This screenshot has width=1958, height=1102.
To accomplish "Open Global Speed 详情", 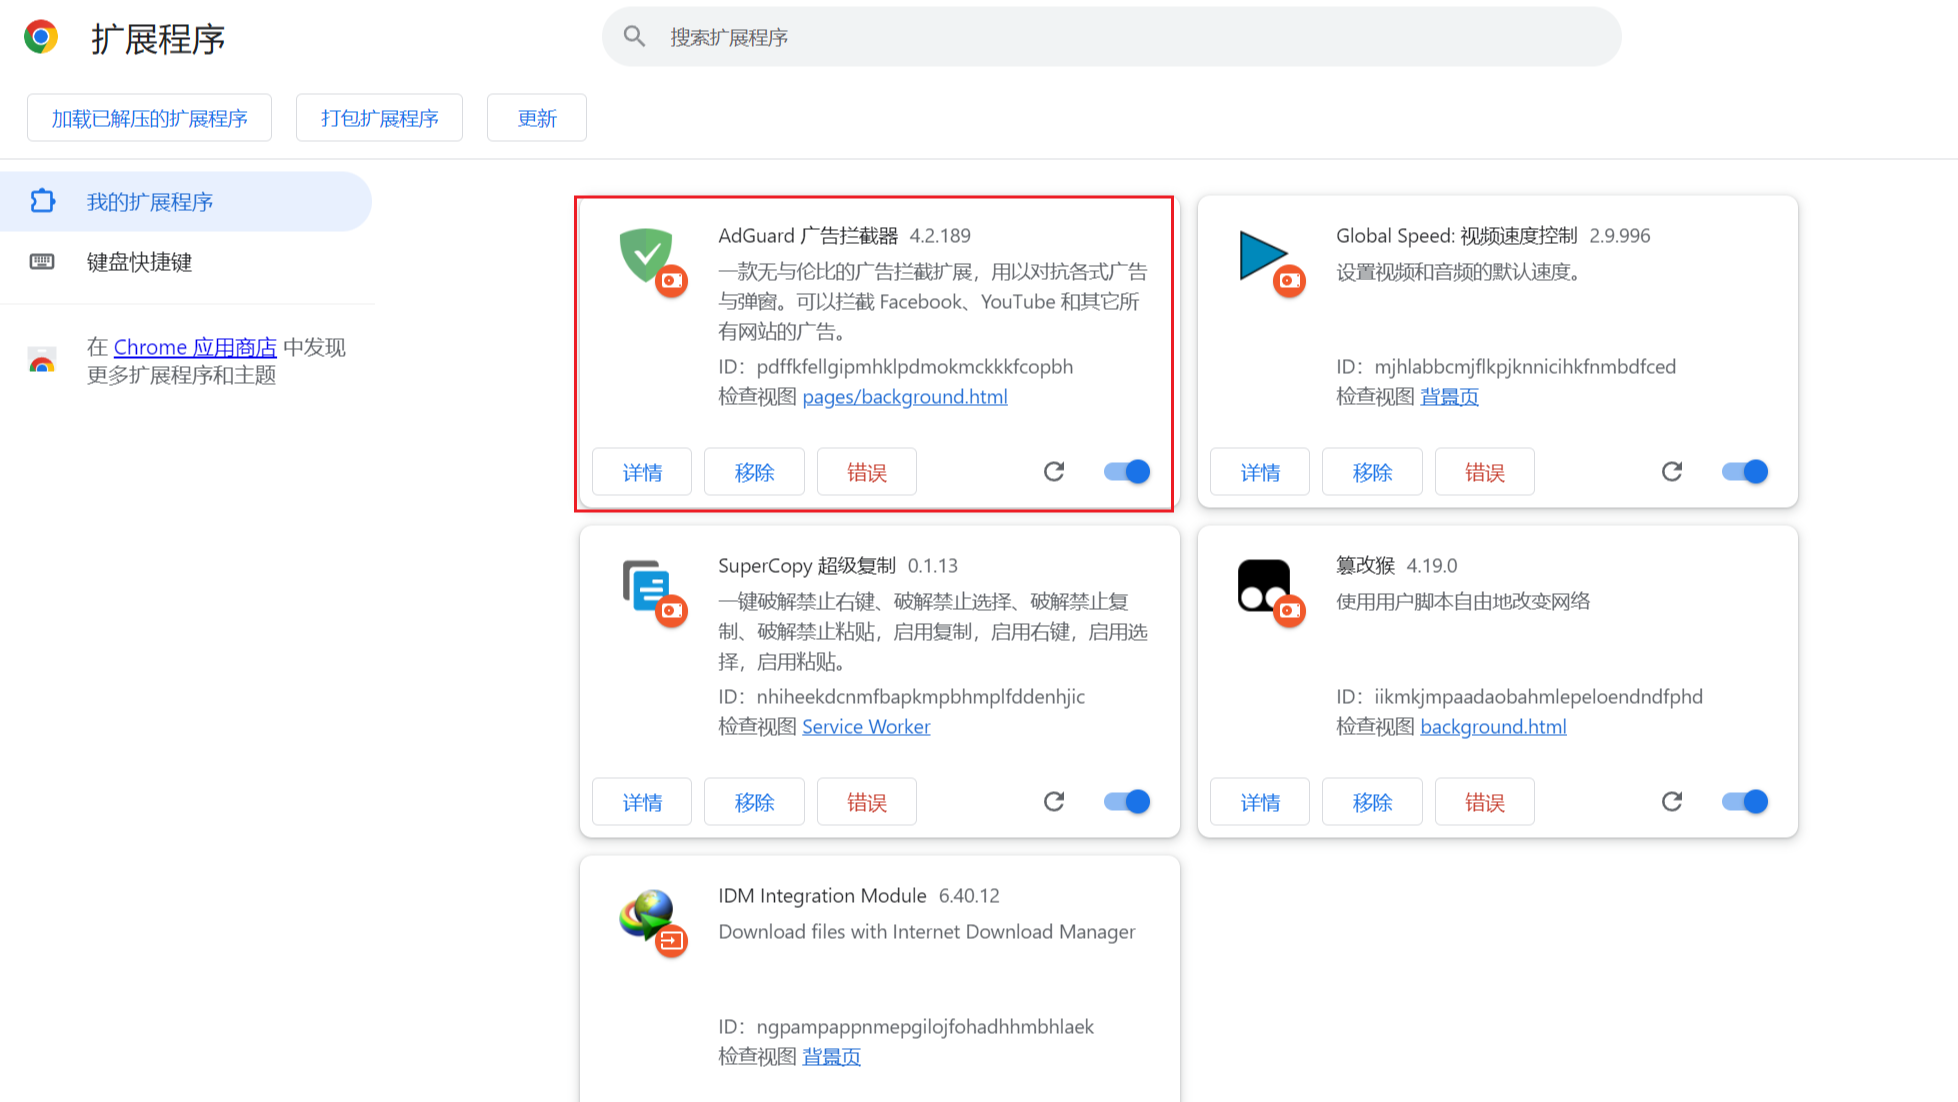I will click(x=1260, y=472).
